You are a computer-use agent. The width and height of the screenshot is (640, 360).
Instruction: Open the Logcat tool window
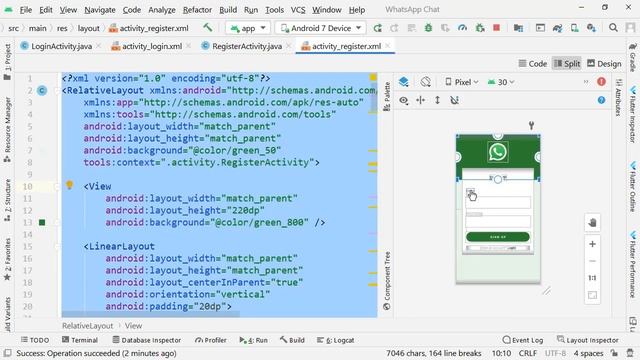pos(336,340)
